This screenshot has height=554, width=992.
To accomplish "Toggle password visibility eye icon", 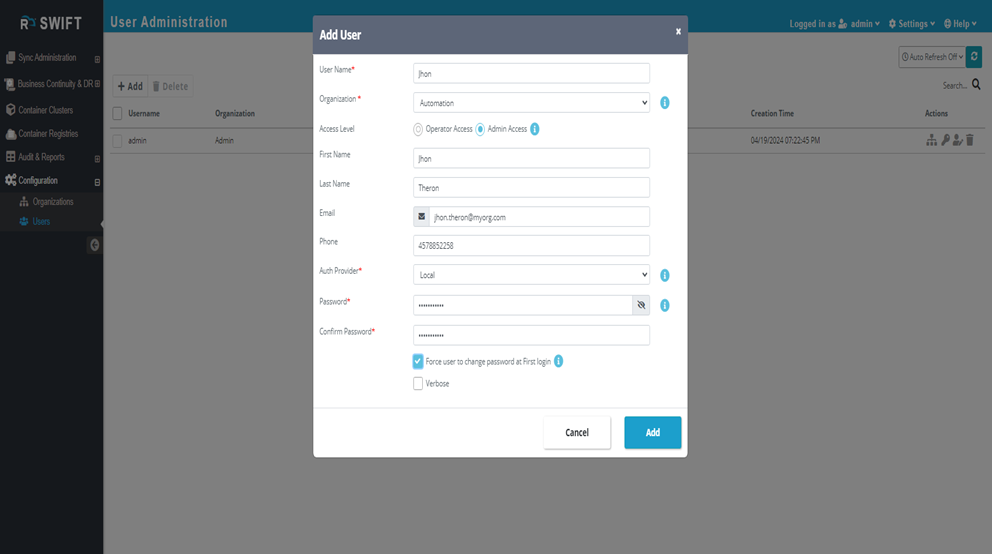I will 641,305.
